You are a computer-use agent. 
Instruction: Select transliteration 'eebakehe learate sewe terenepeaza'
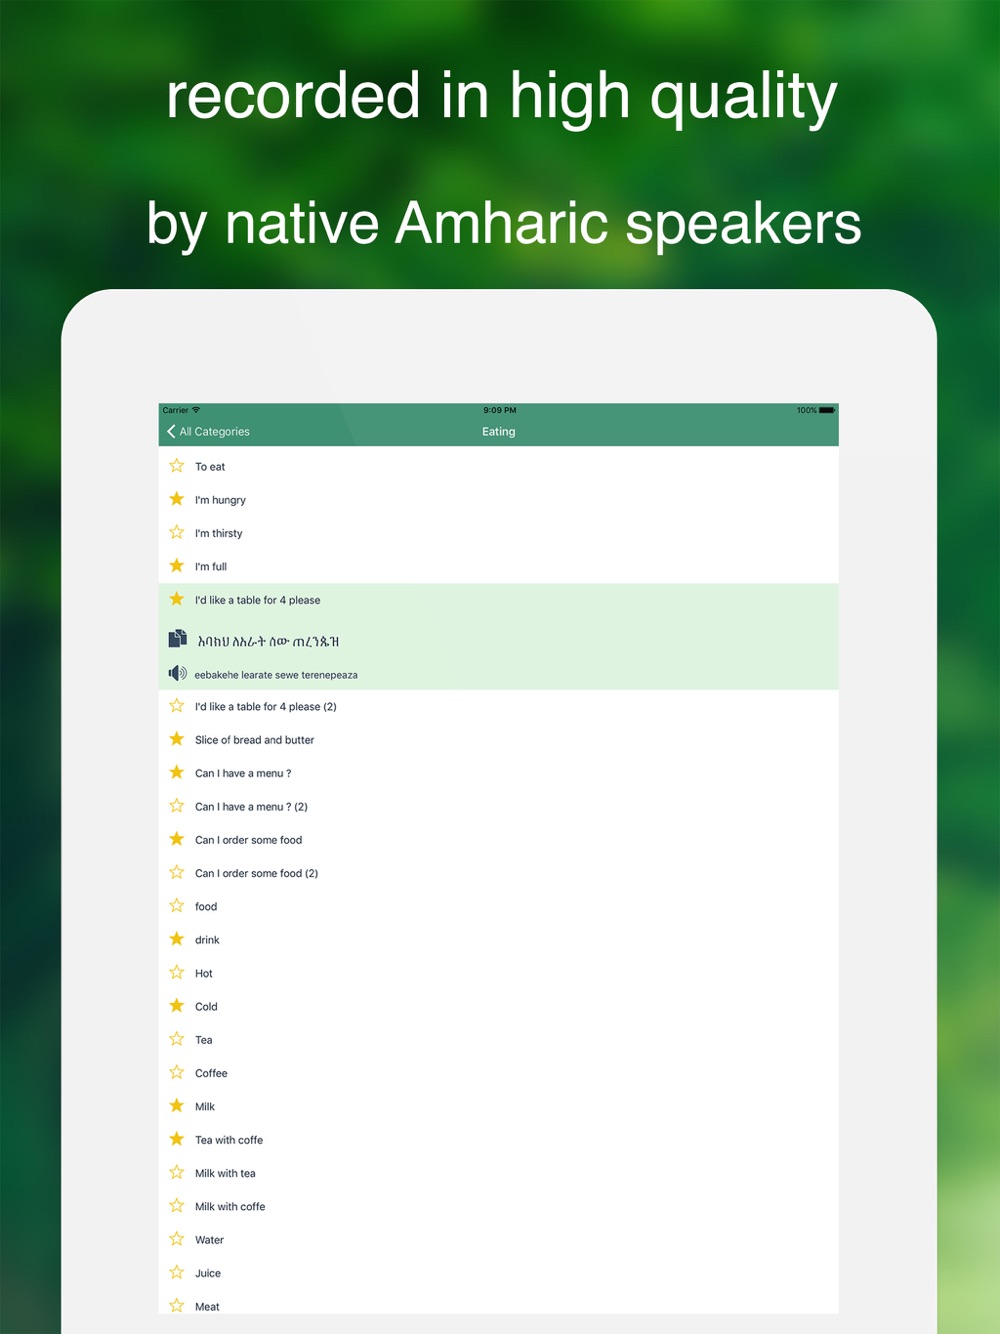276,675
